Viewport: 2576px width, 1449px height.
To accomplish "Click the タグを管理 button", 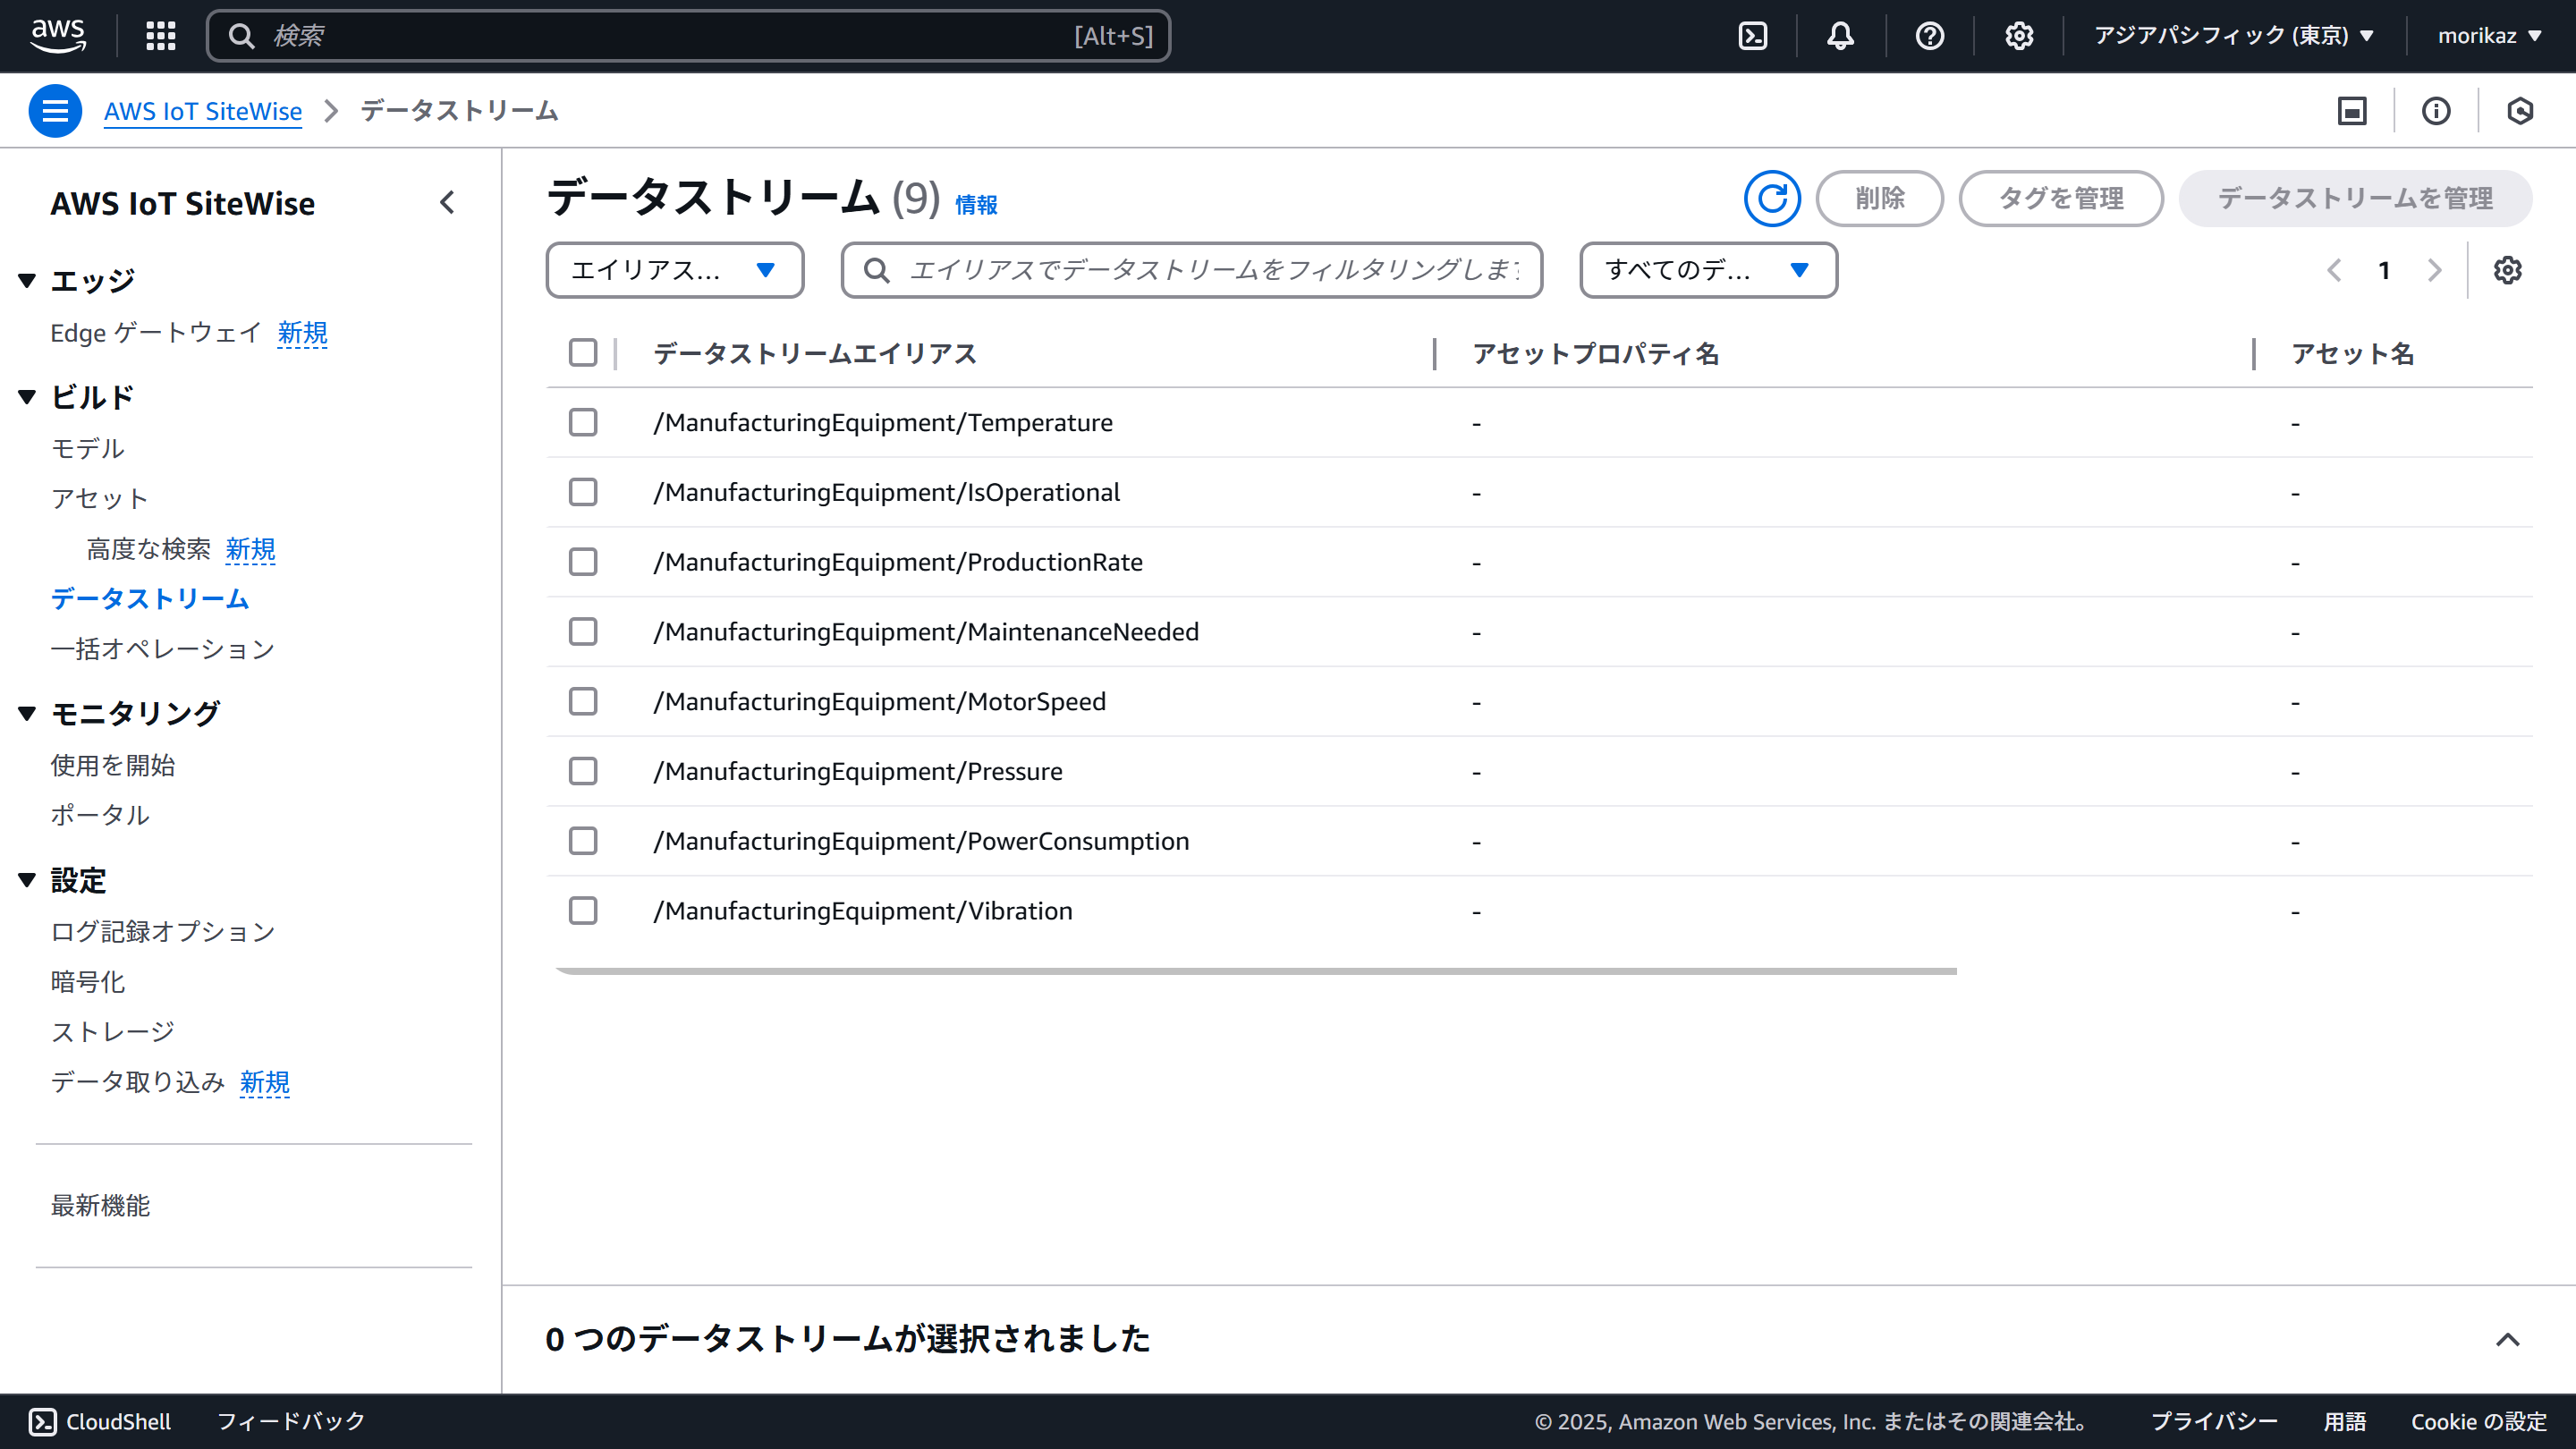I will pyautogui.click(x=2061, y=198).
